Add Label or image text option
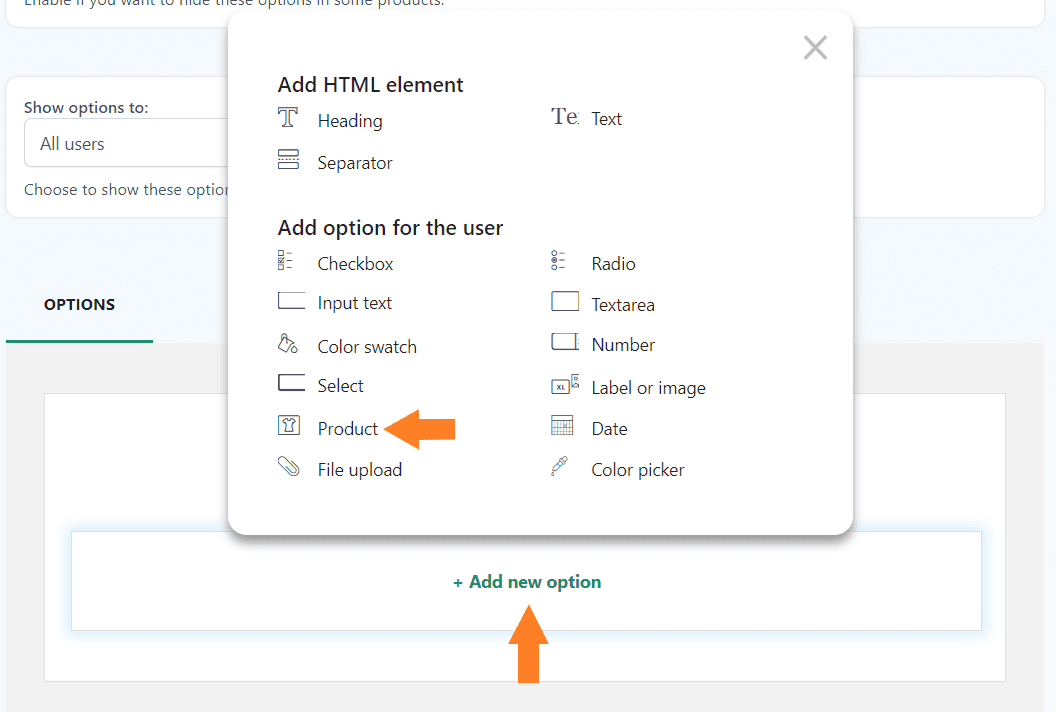Screen dimensions: 1056x712 649,388
